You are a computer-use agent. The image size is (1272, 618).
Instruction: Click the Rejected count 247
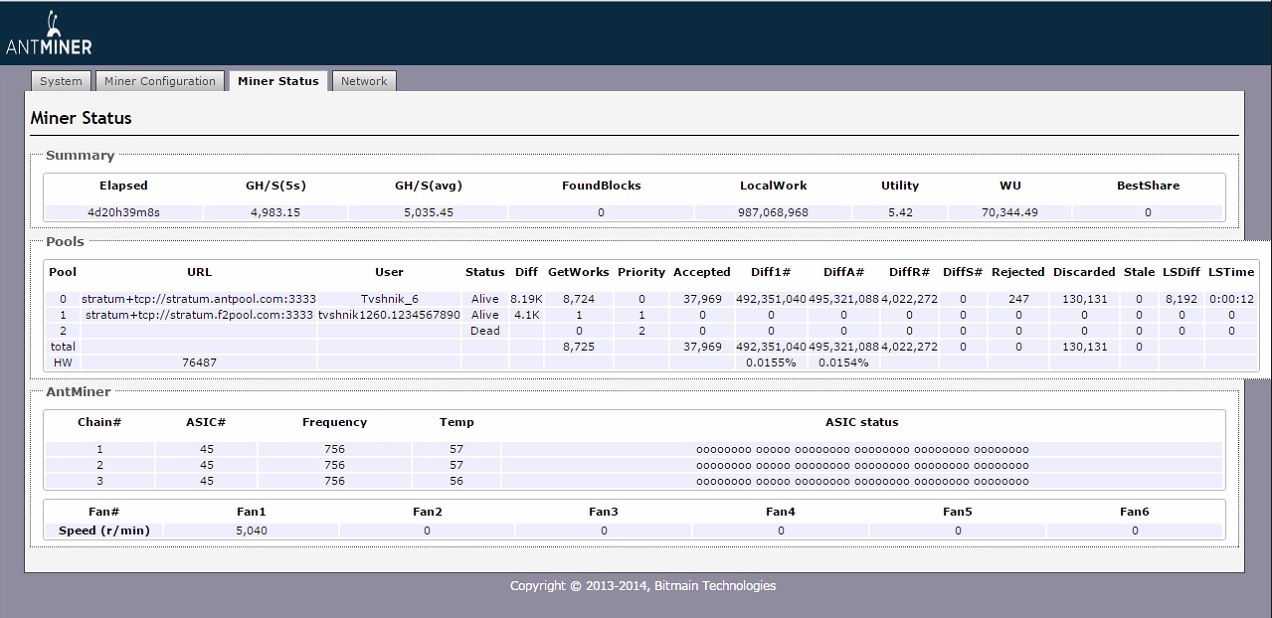1018,299
